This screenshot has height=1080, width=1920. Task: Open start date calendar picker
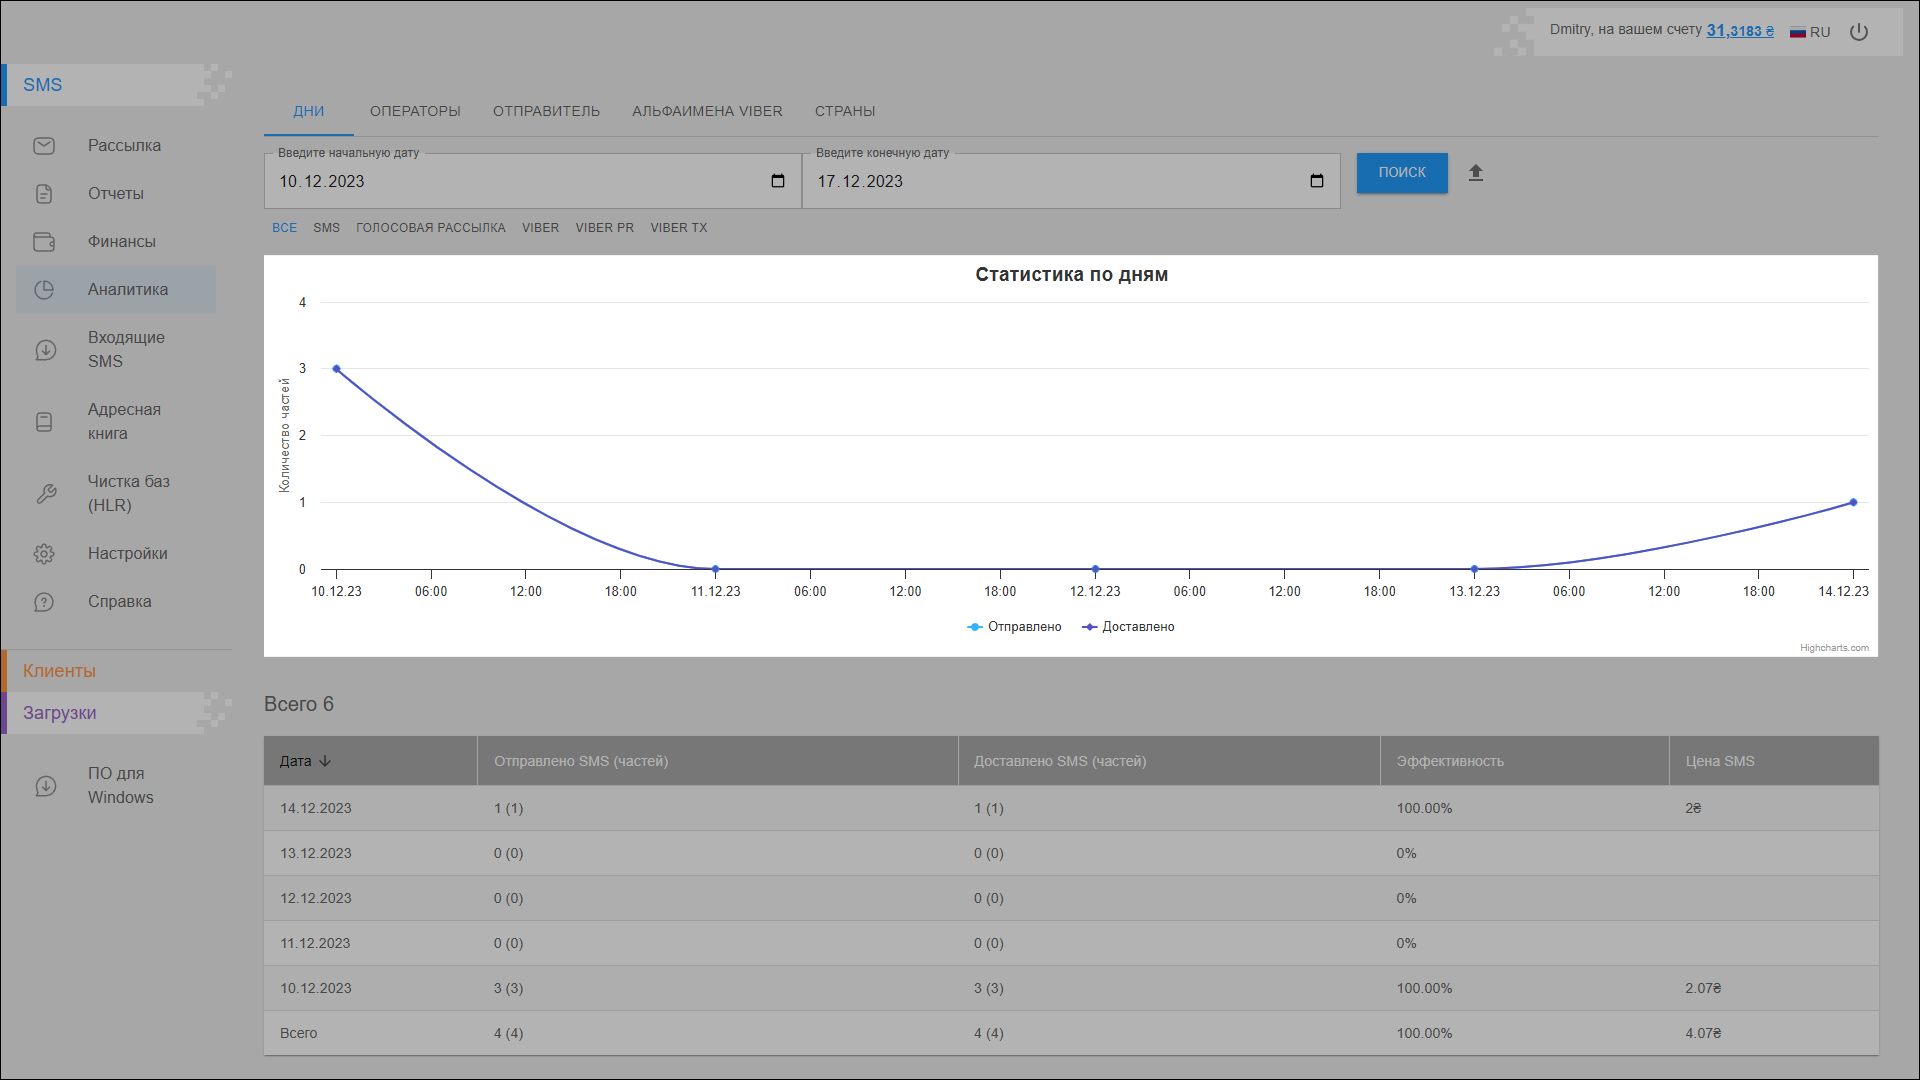778,181
